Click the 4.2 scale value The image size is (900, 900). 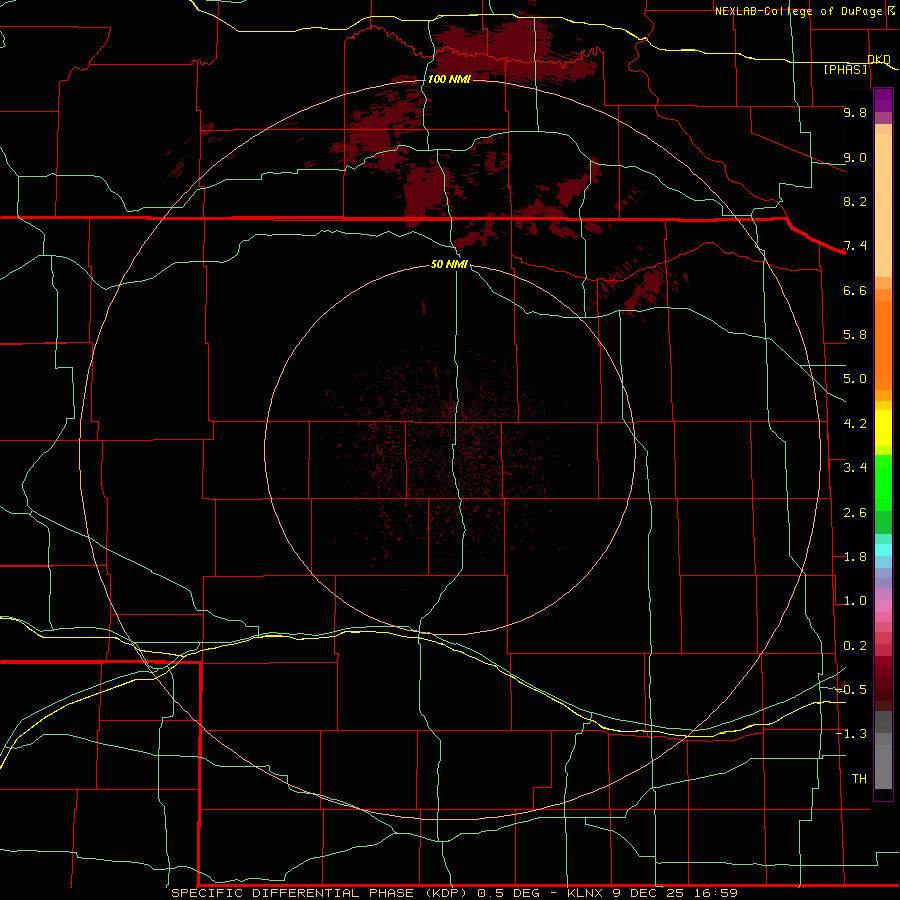click(x=855, y=424)
